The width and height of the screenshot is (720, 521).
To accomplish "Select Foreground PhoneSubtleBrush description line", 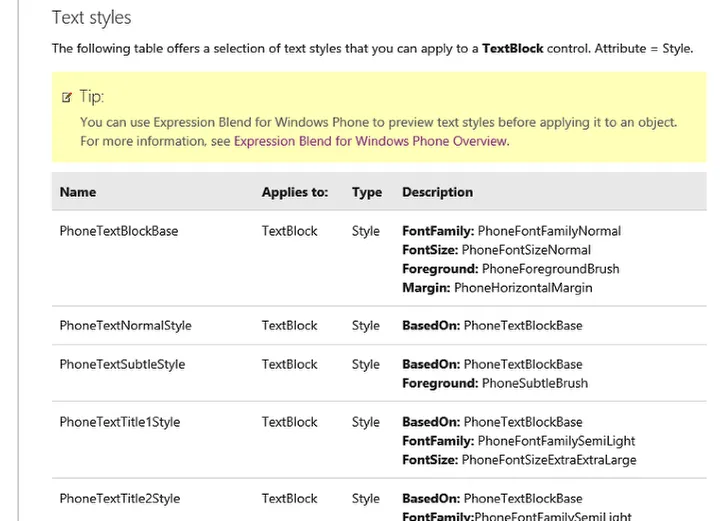I will 495,383.
